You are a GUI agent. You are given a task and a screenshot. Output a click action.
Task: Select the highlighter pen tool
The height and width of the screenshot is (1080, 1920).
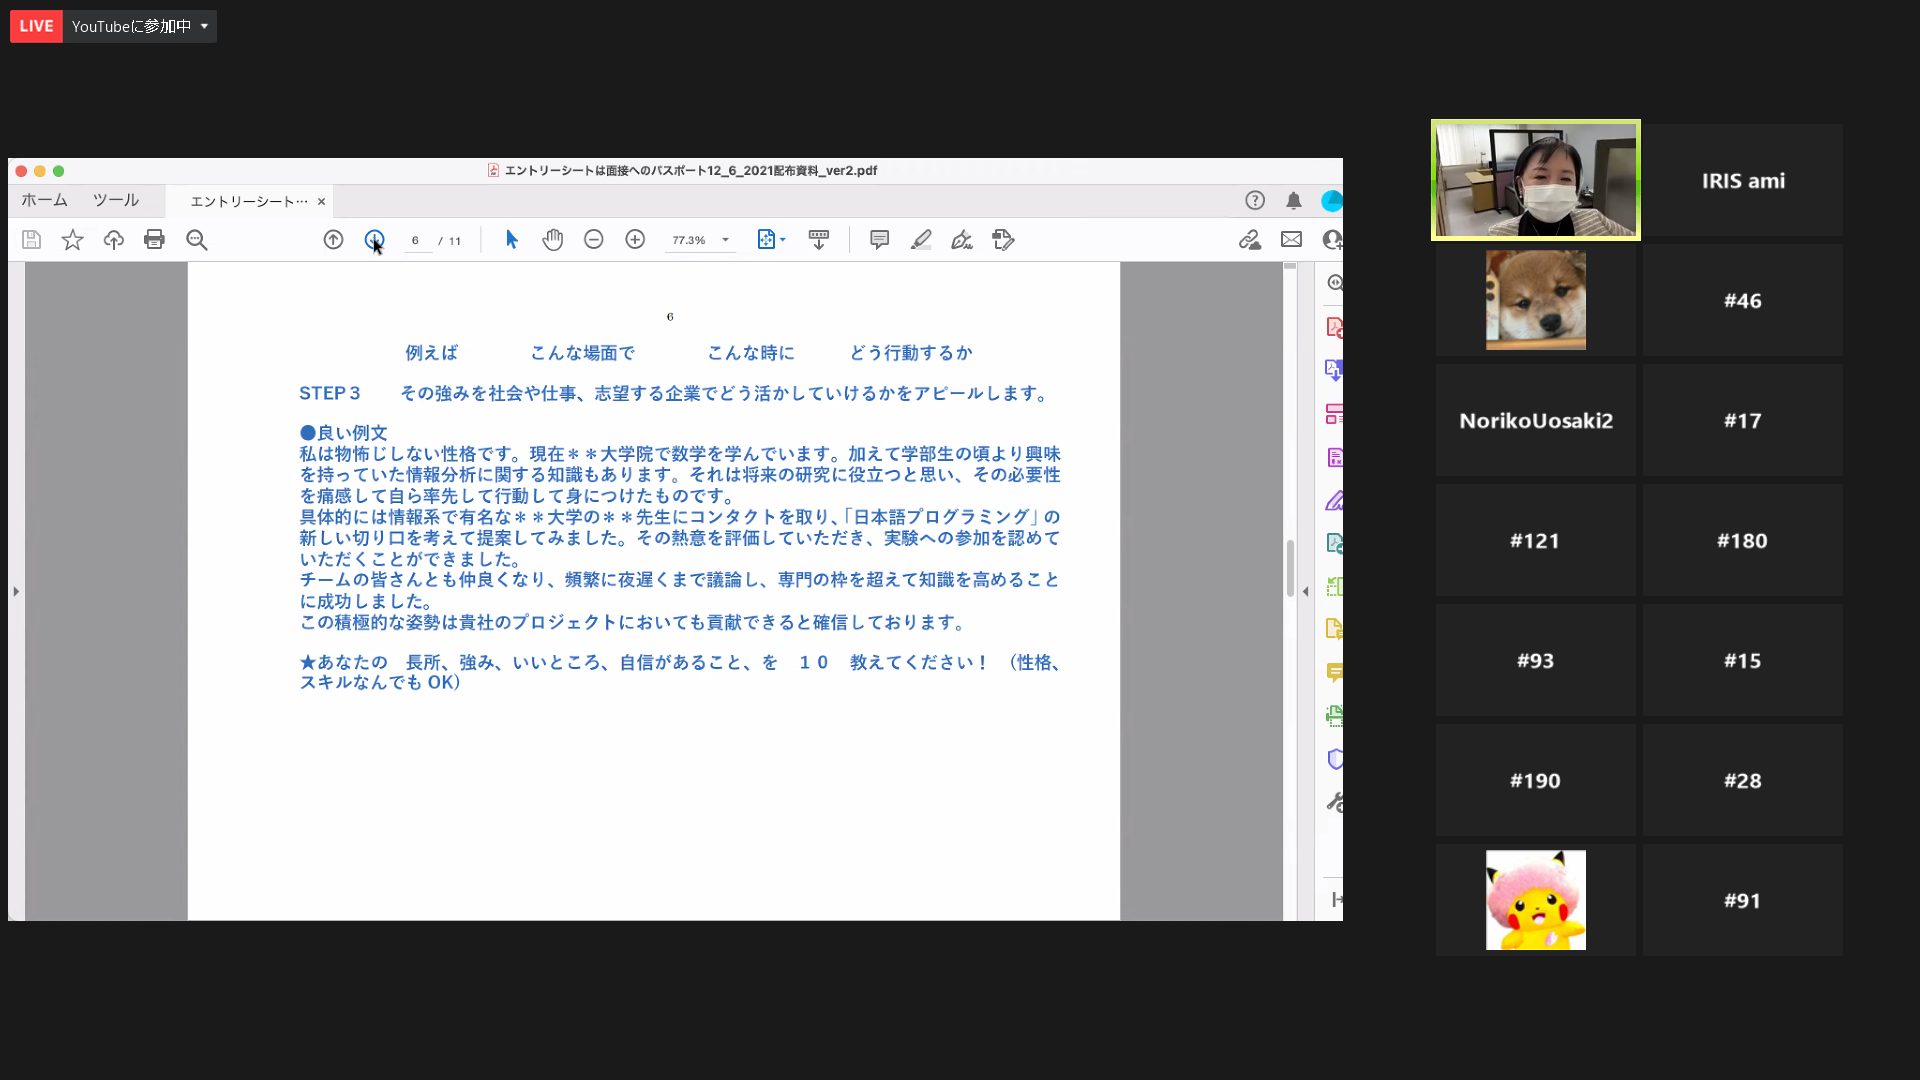pyautogui.click(x=921, y=240)
